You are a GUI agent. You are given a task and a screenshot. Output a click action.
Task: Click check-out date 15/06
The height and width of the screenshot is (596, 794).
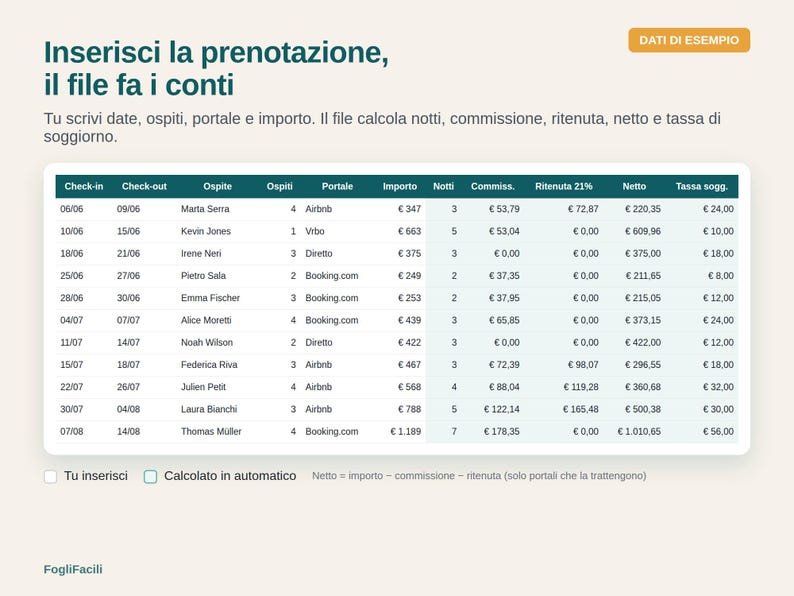pyautogui.click(x=128, y=231)
